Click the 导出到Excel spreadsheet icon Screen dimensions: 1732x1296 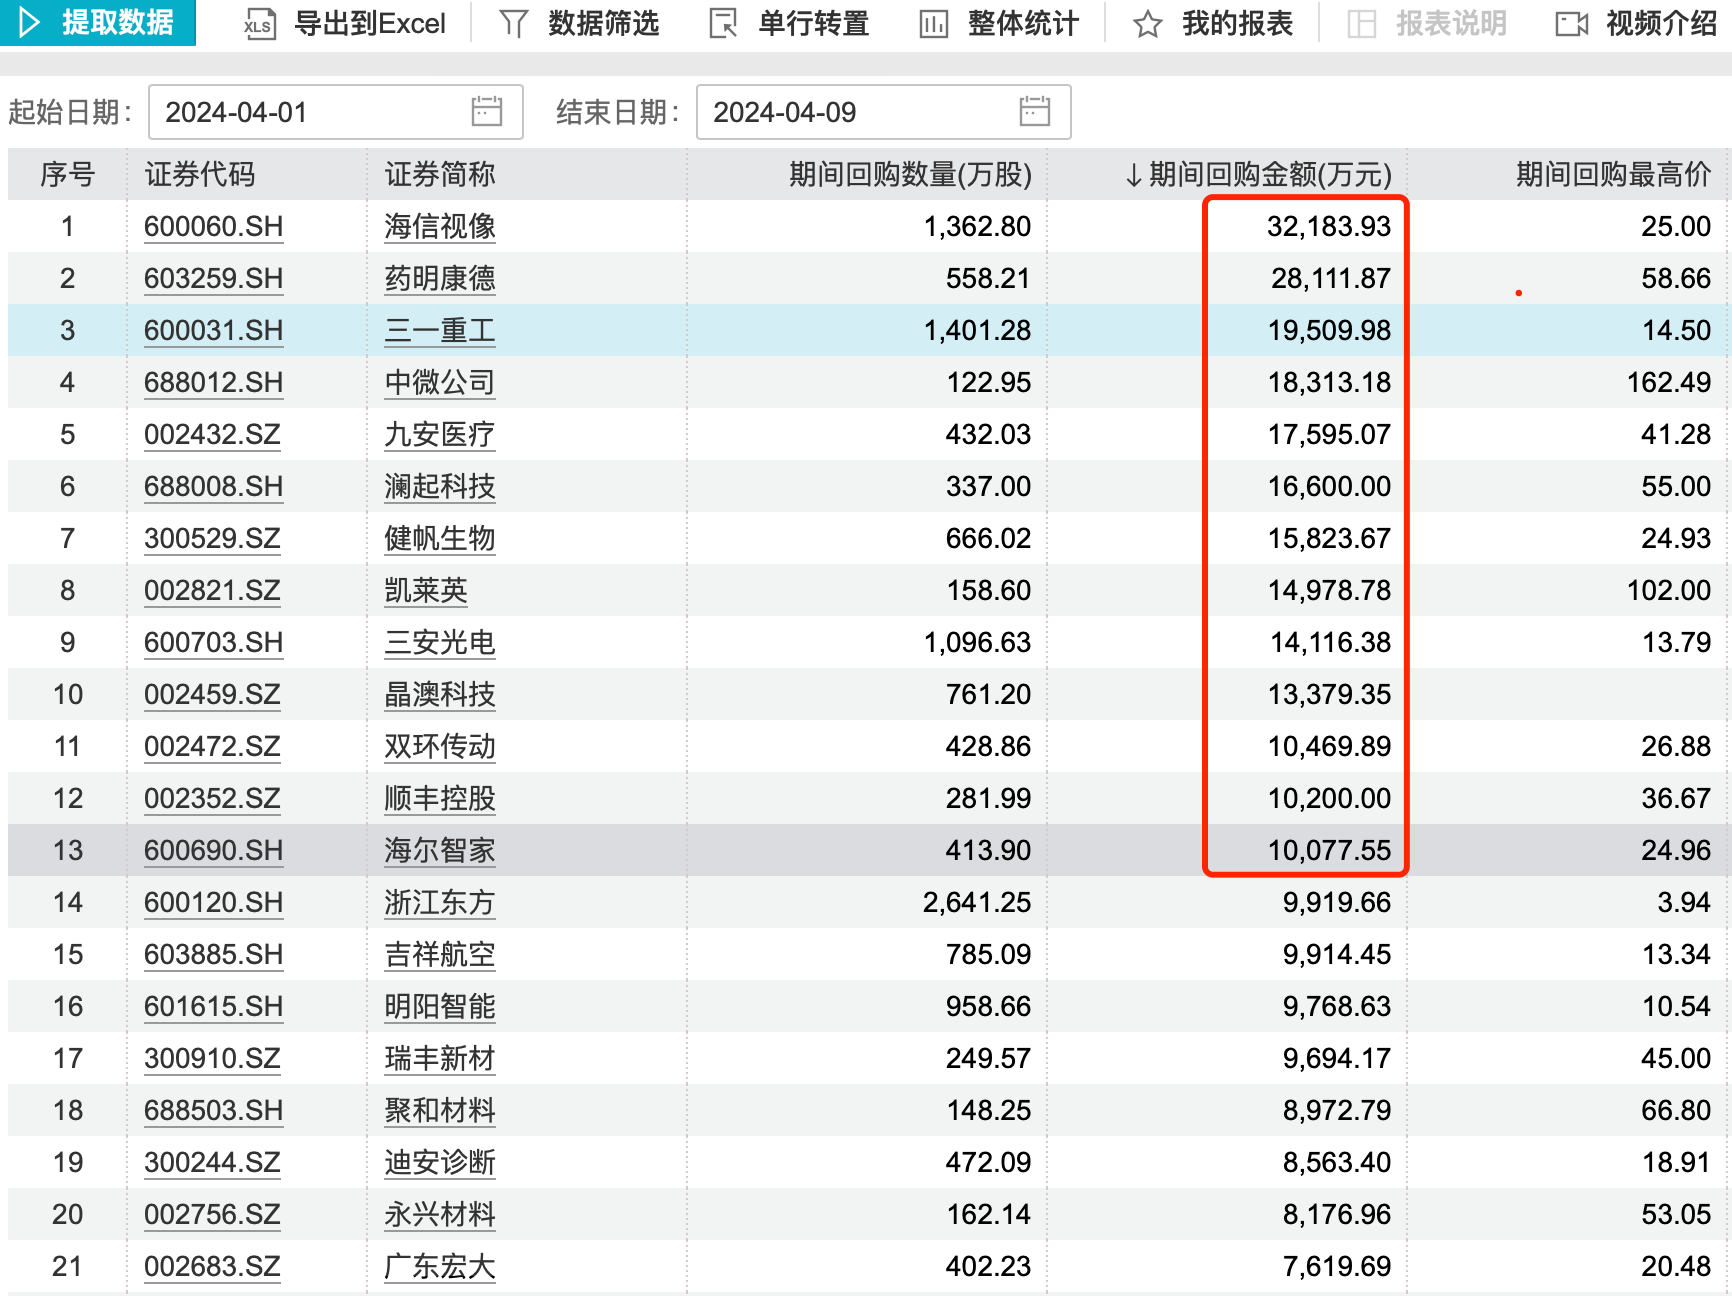[258, 24]
